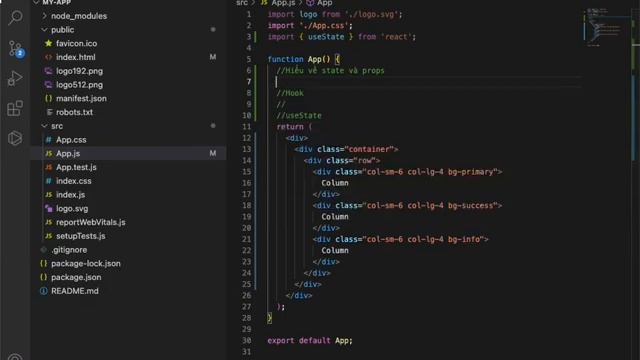
Task: Open index.js in the src folder
Action: (x=70, y=195)
